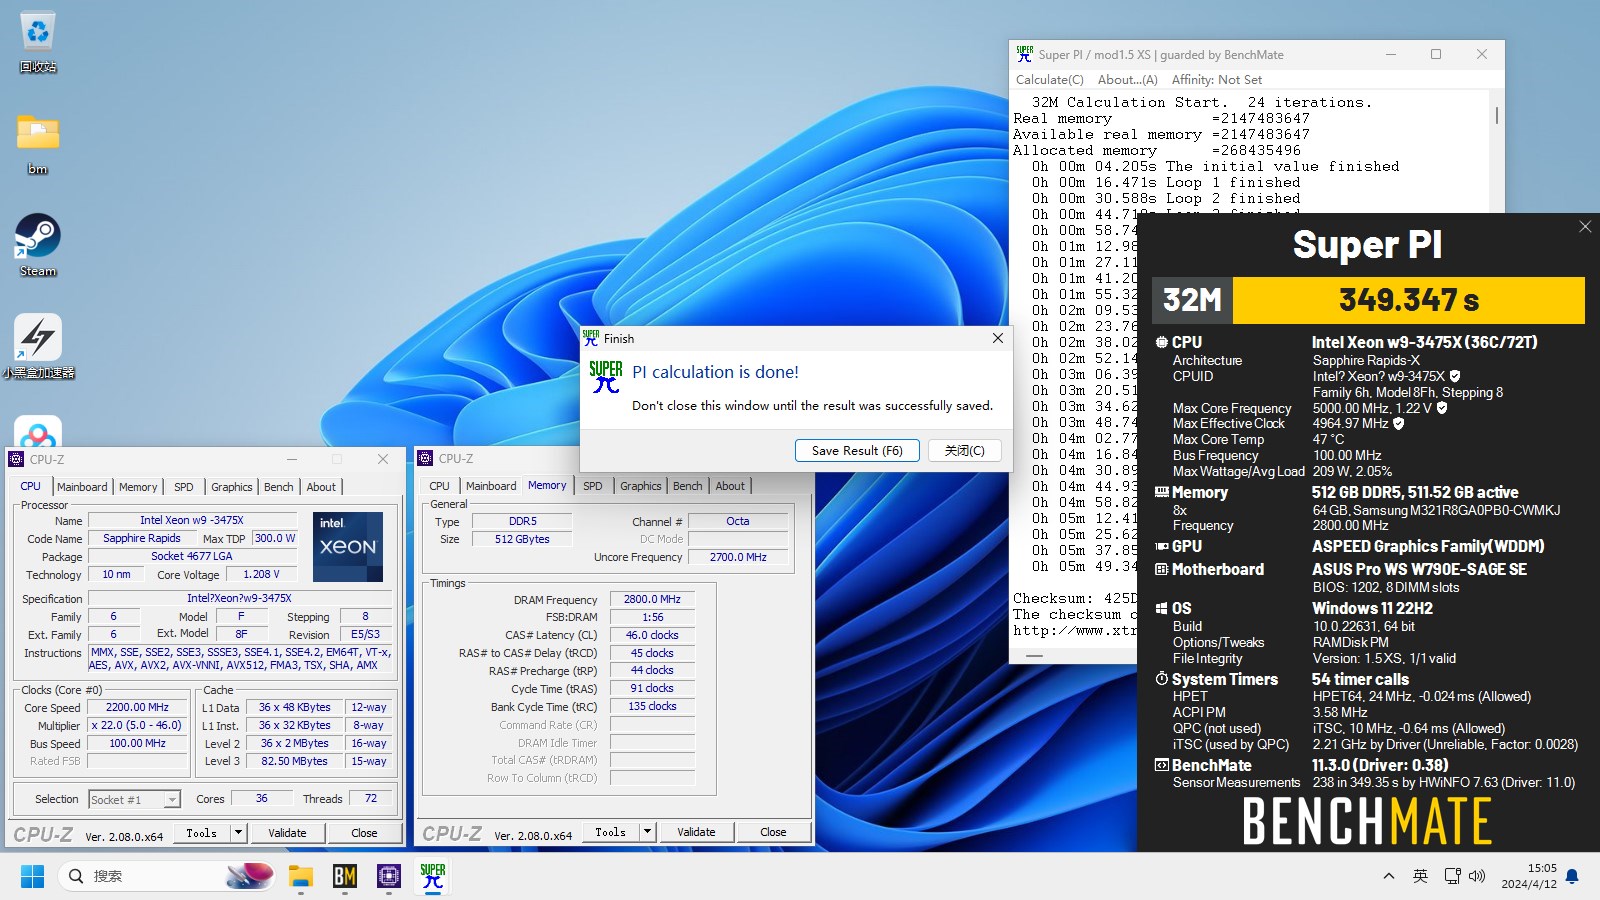Open Super PI from the taskbar
This screenshot has height=900, width=1600.
(x=433, y=876)
